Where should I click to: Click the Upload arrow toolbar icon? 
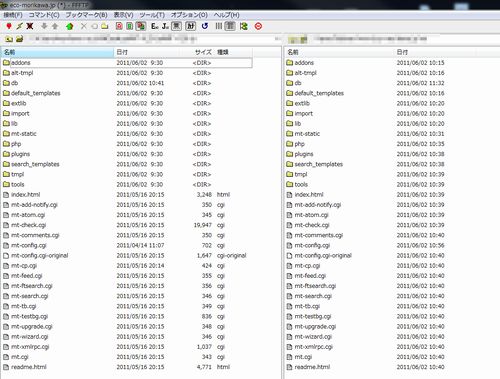coord(55,26)
